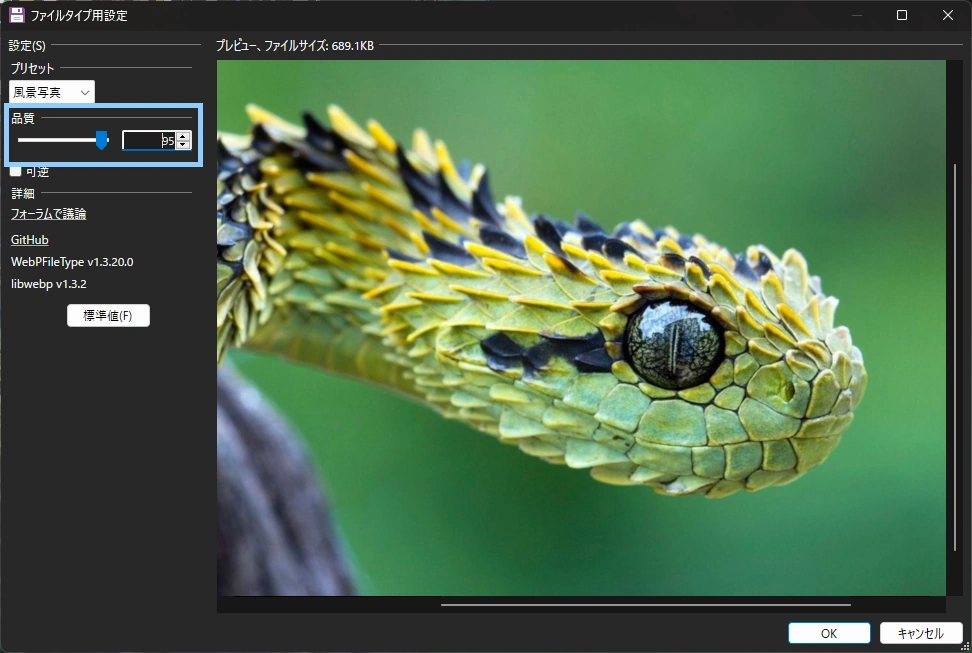Click the horizontal preview scrollbar
Screen dimensions: 972x653
point(646,605)
